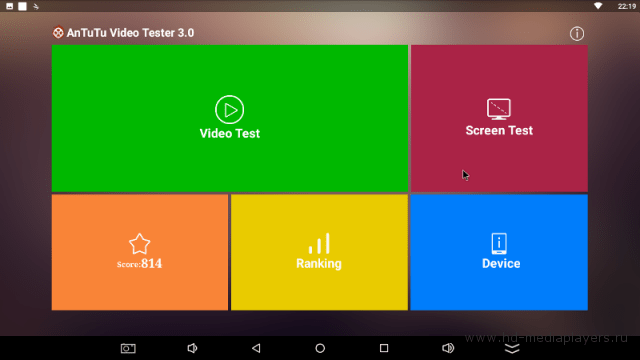The image size is (640, 360).
Task: Open the Ranking bar chart icon
Action: pos(319,243)
